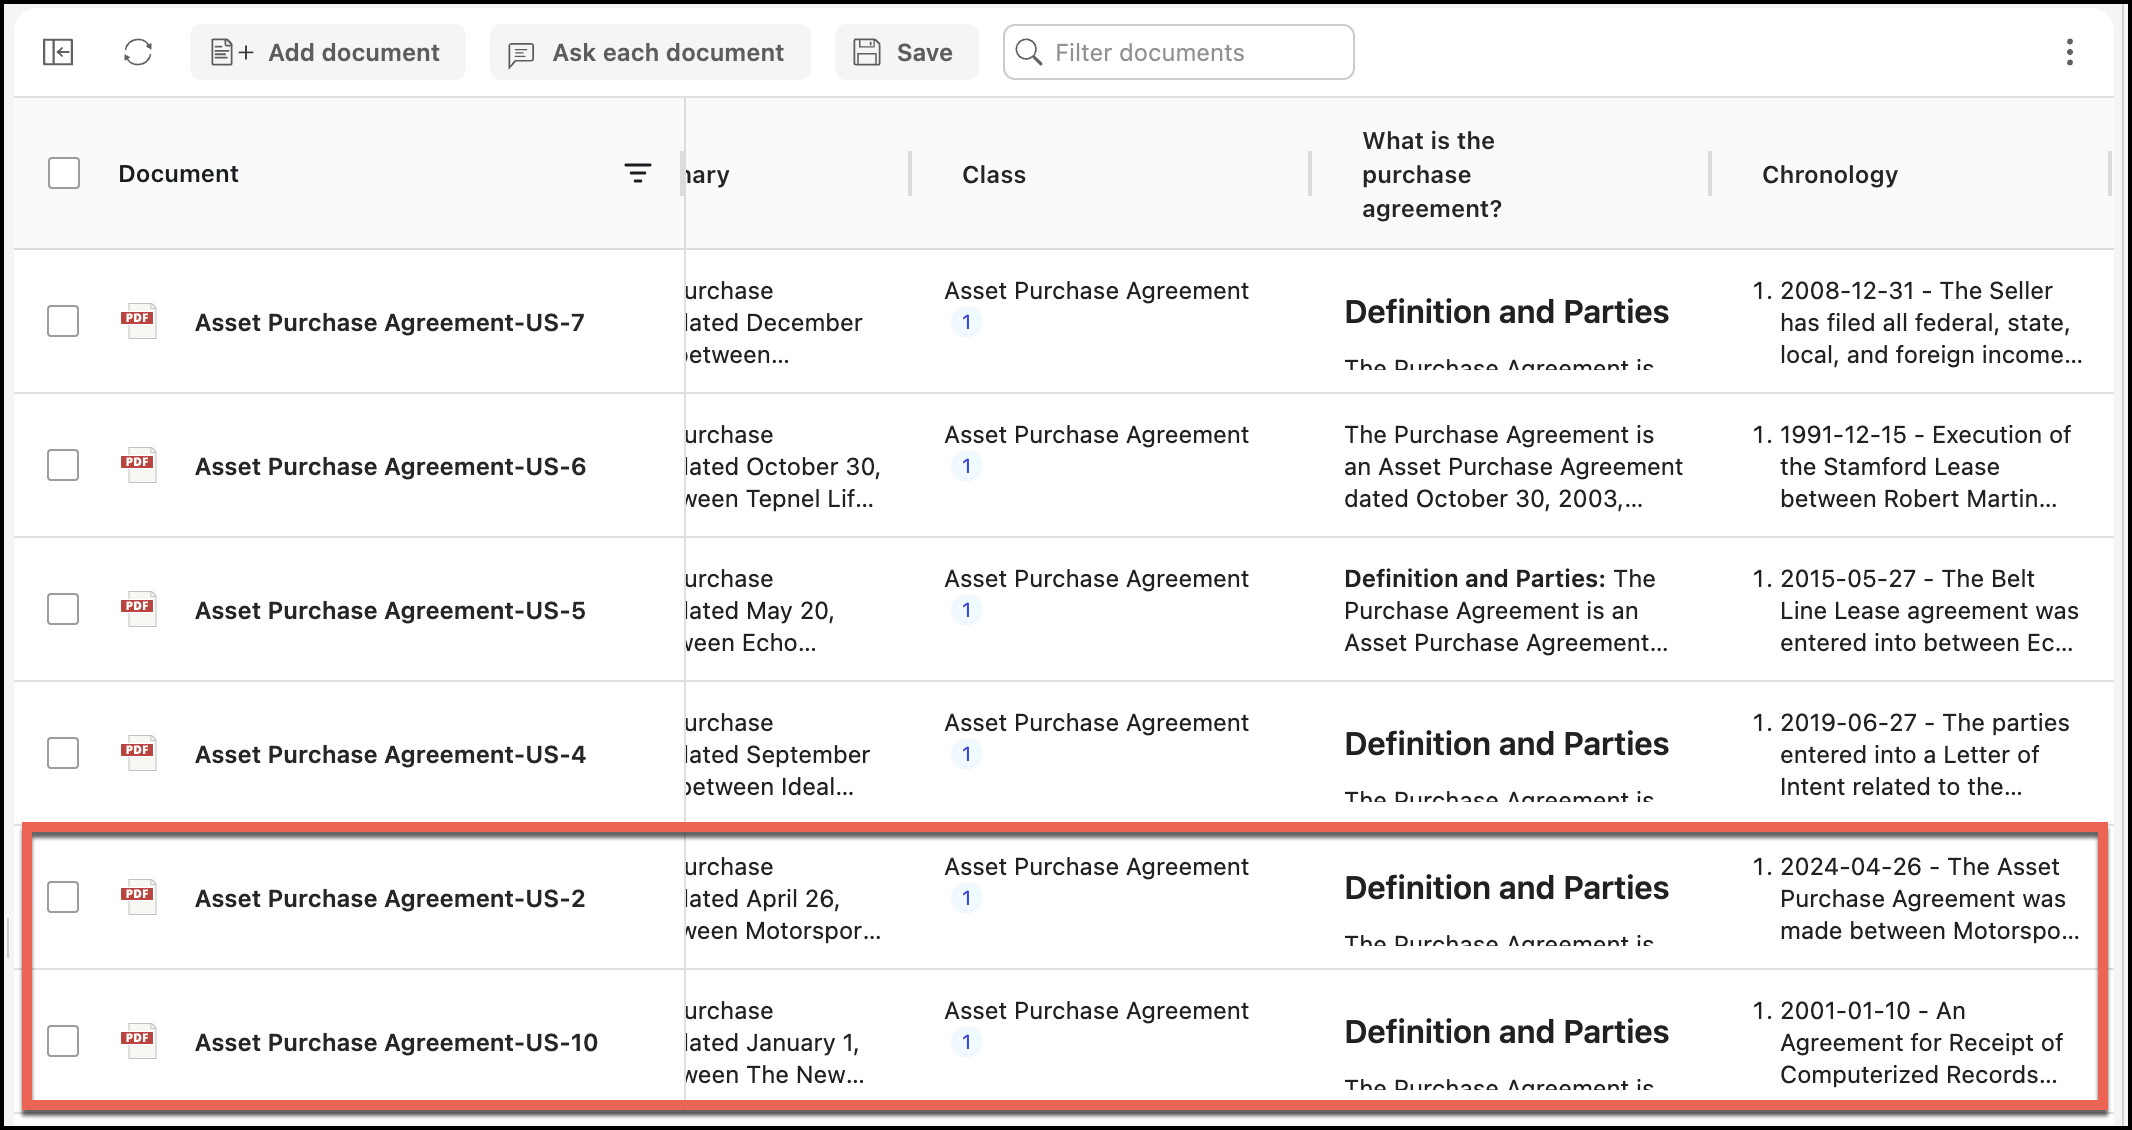
Task: Check the box for Asset Purchase Agreement-US-4
Action: pyautogui.click(x=63, y=753)
